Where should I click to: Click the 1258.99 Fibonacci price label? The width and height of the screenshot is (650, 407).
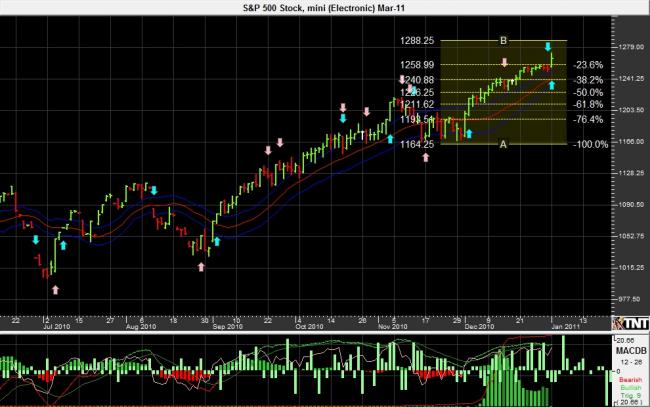tap(417, 65)
